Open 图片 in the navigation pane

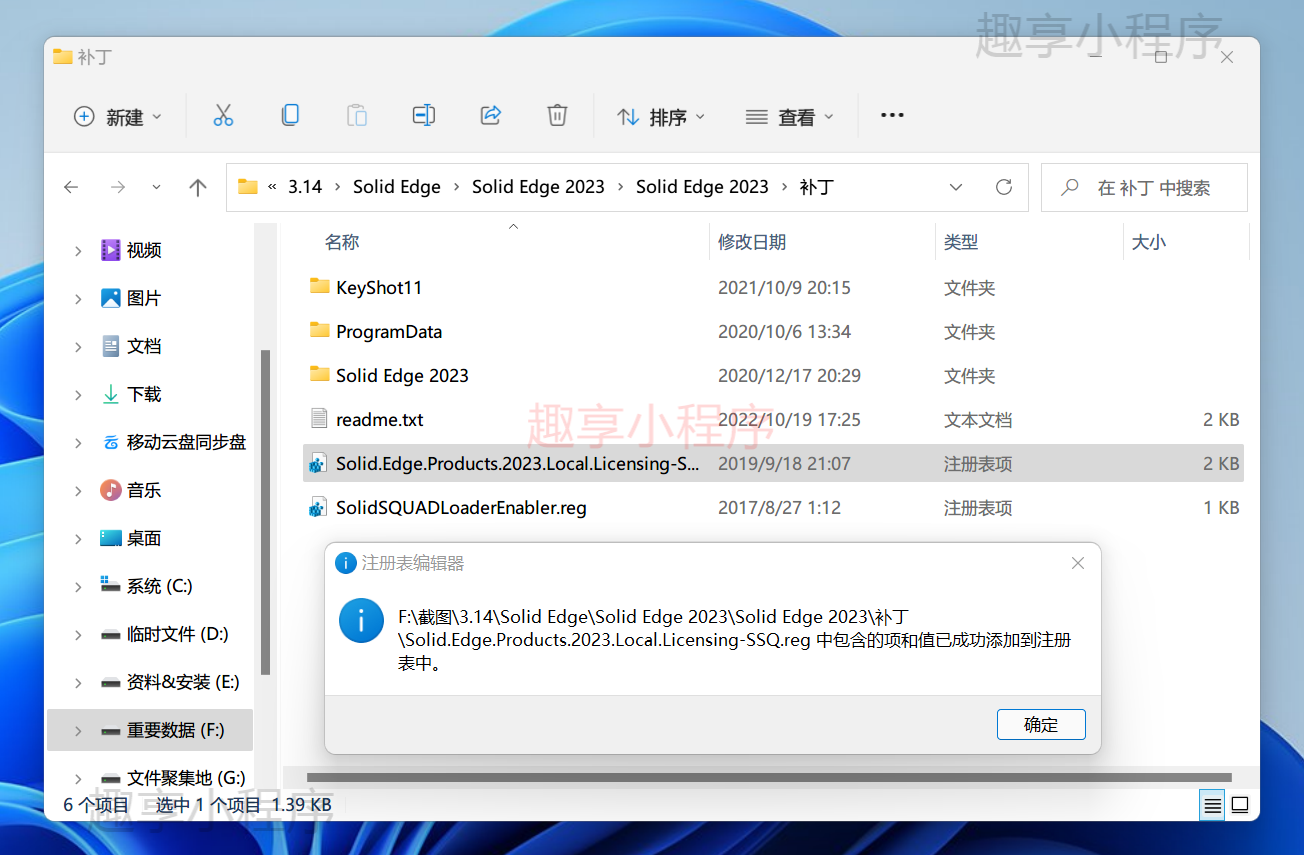point(144,298)
